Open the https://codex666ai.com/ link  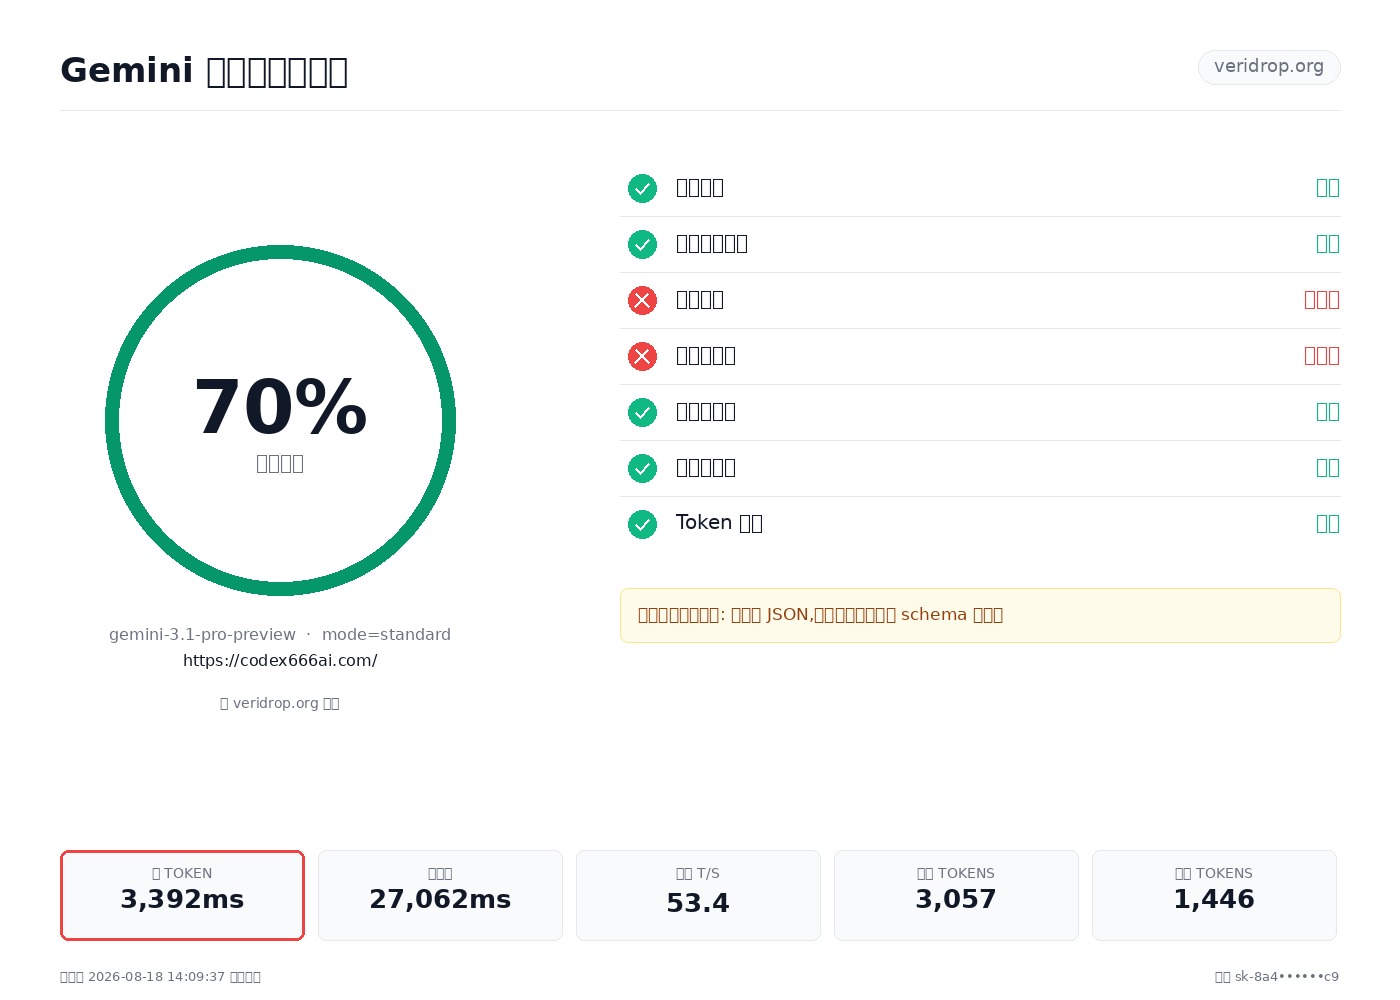280,661
